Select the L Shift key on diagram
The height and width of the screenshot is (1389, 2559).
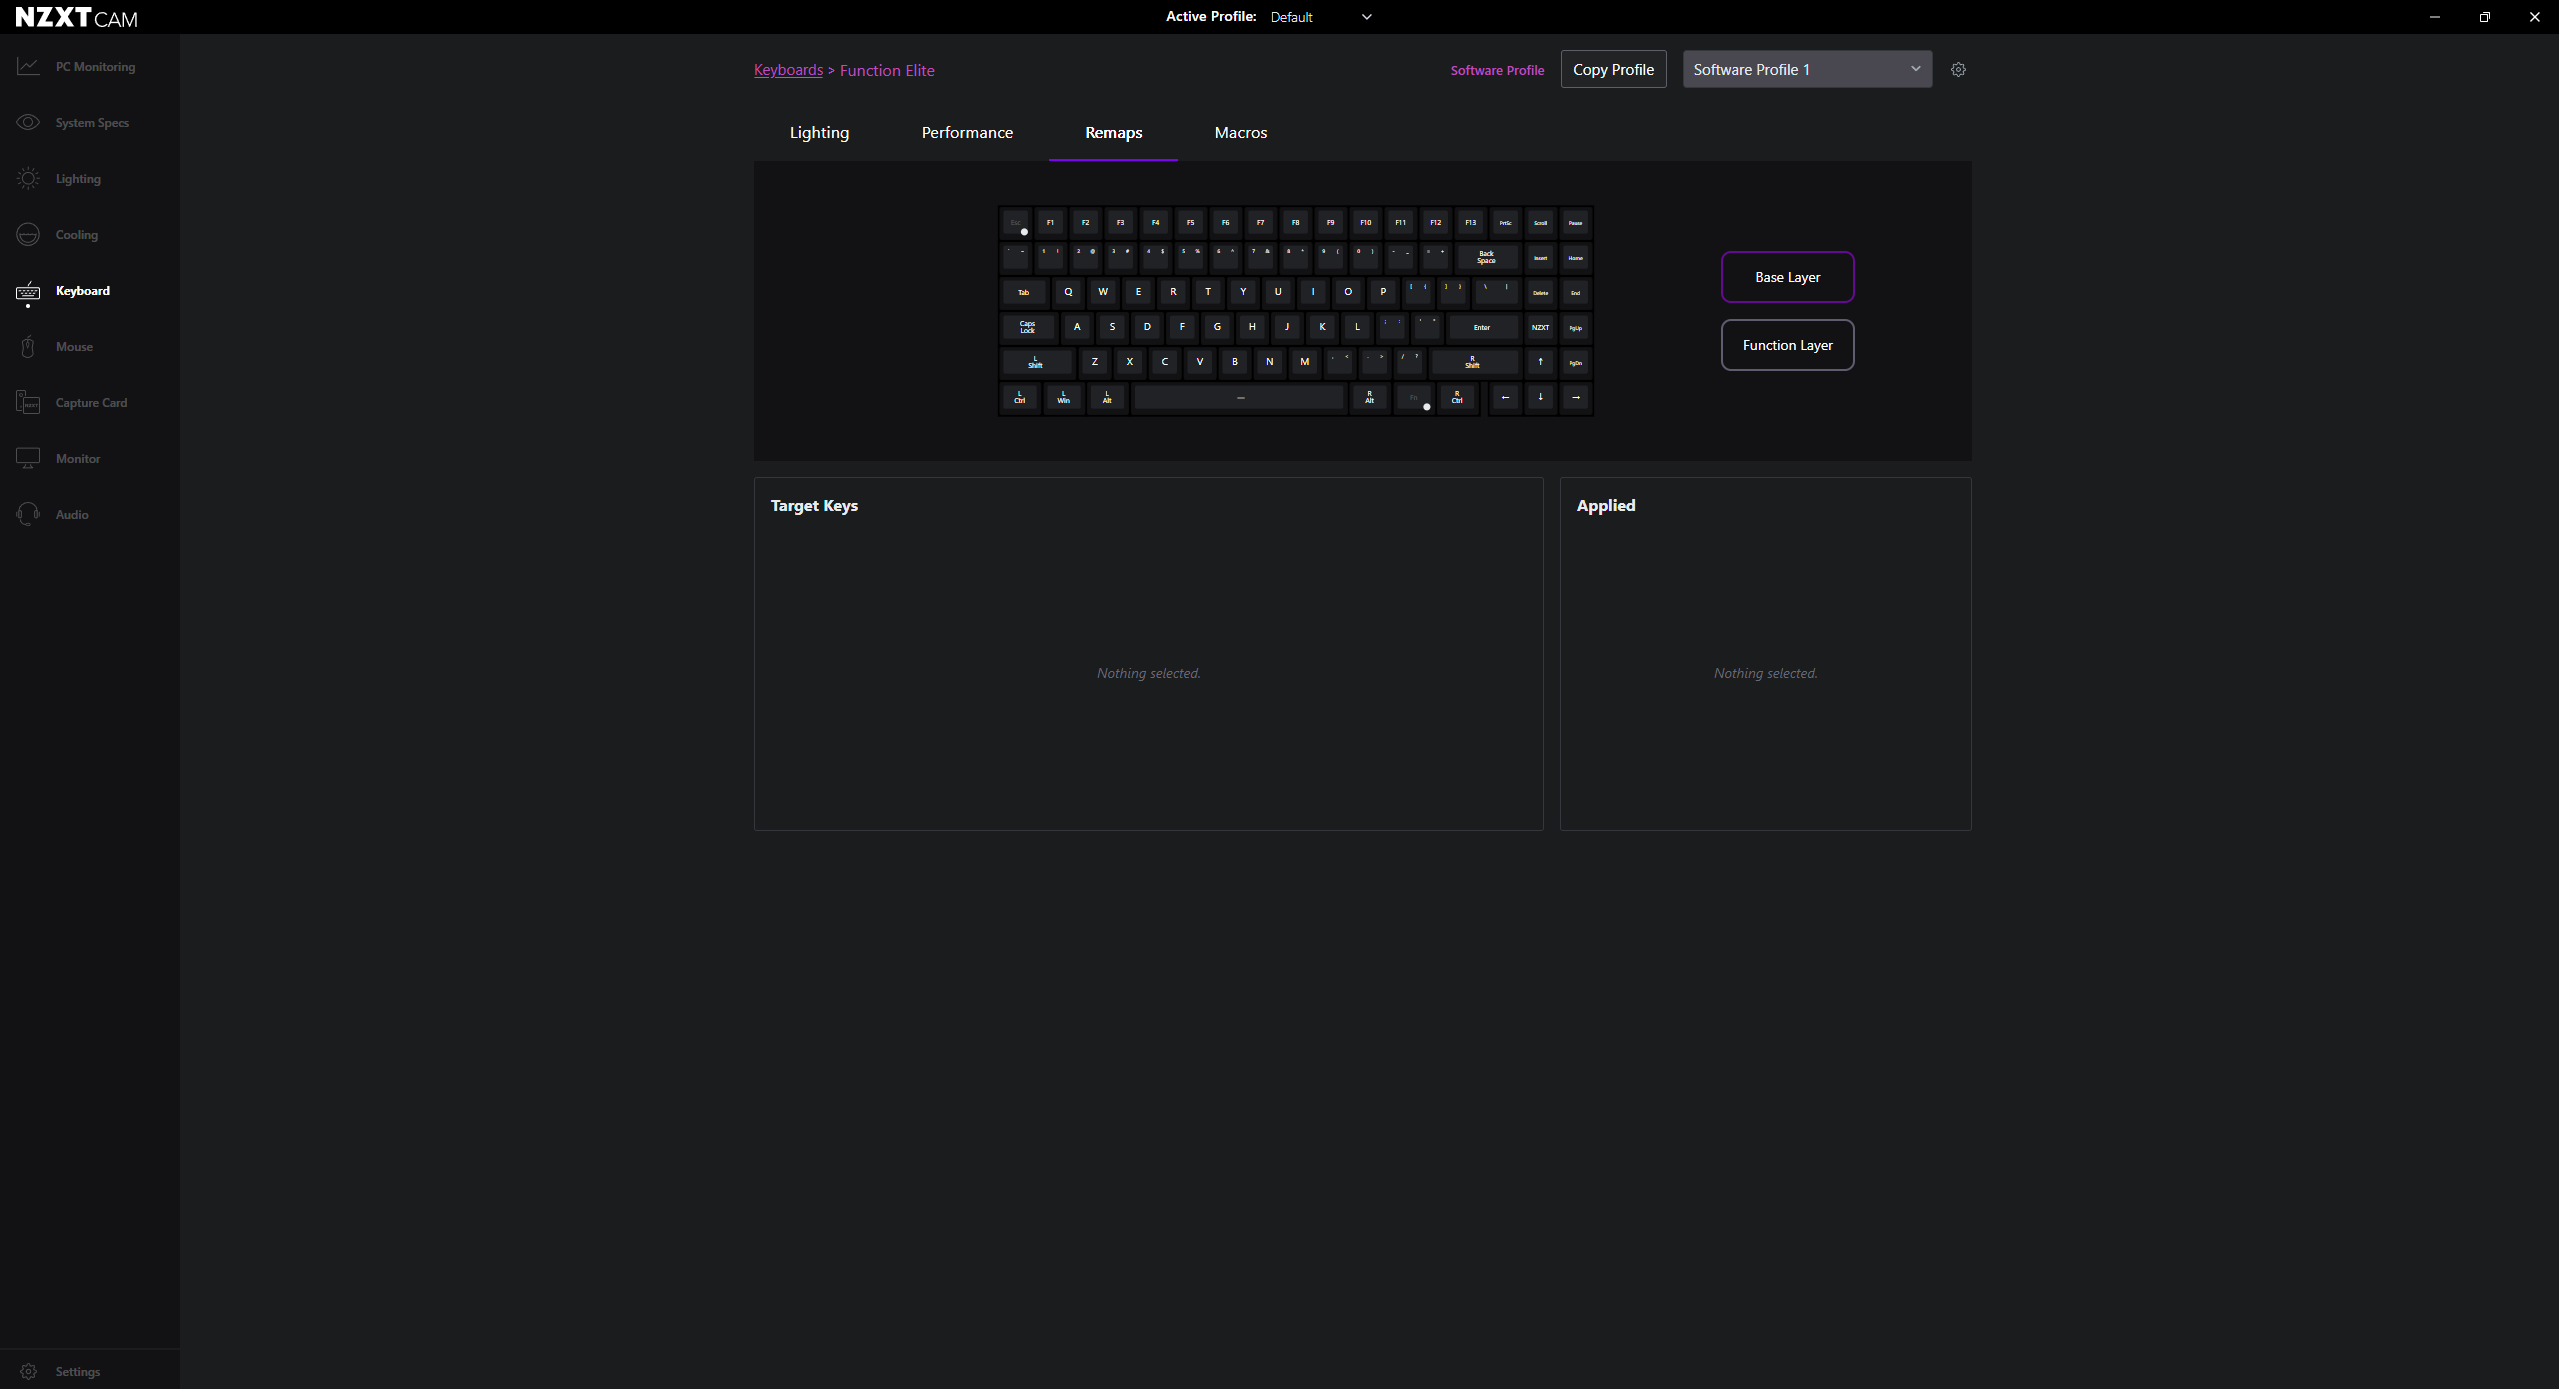[x=1037, y=362]
